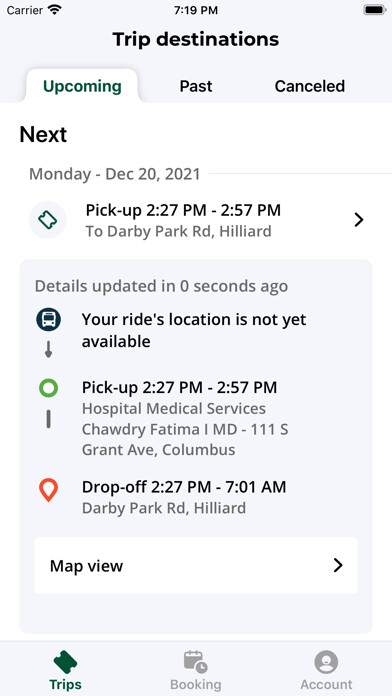Open the Booking calendar icon
The width and height of the screenshot is (392, 696).
click(x=195, y=662)
